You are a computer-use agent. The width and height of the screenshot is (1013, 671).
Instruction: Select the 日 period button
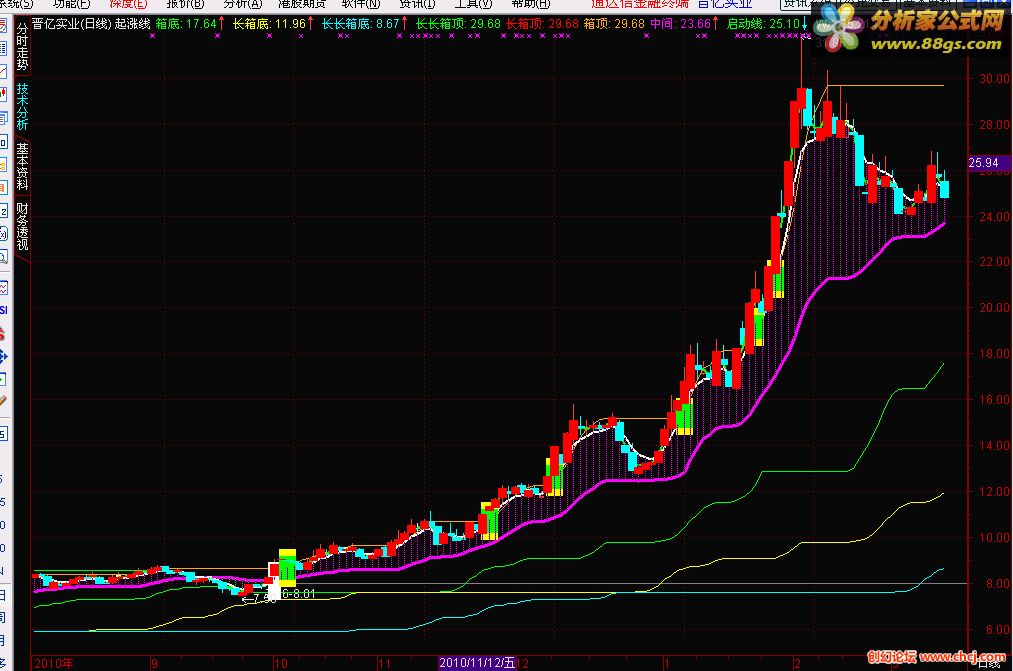click(3, 595)
